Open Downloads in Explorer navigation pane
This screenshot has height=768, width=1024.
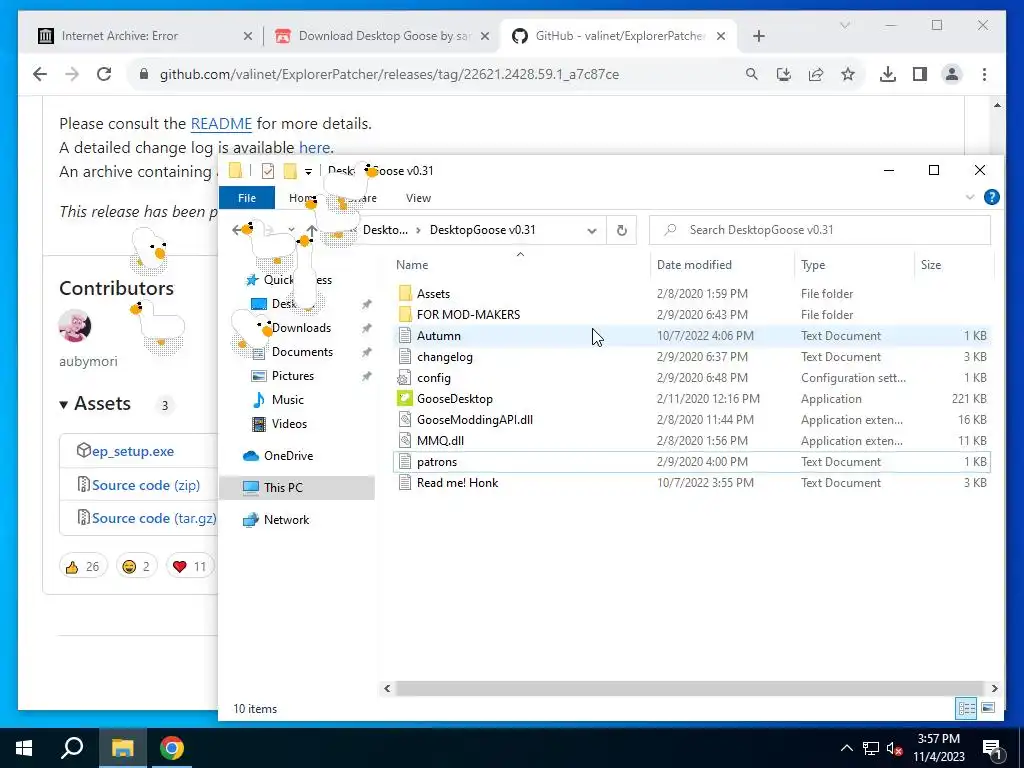[301, 328]
